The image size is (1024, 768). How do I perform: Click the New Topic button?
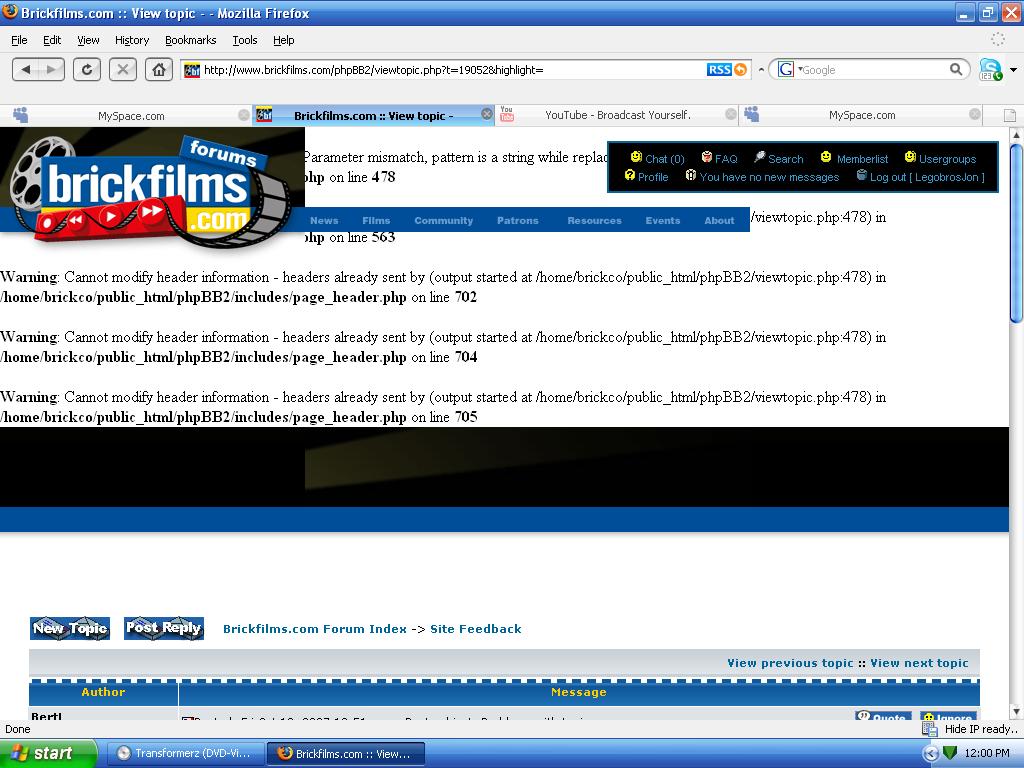point(70,628)
